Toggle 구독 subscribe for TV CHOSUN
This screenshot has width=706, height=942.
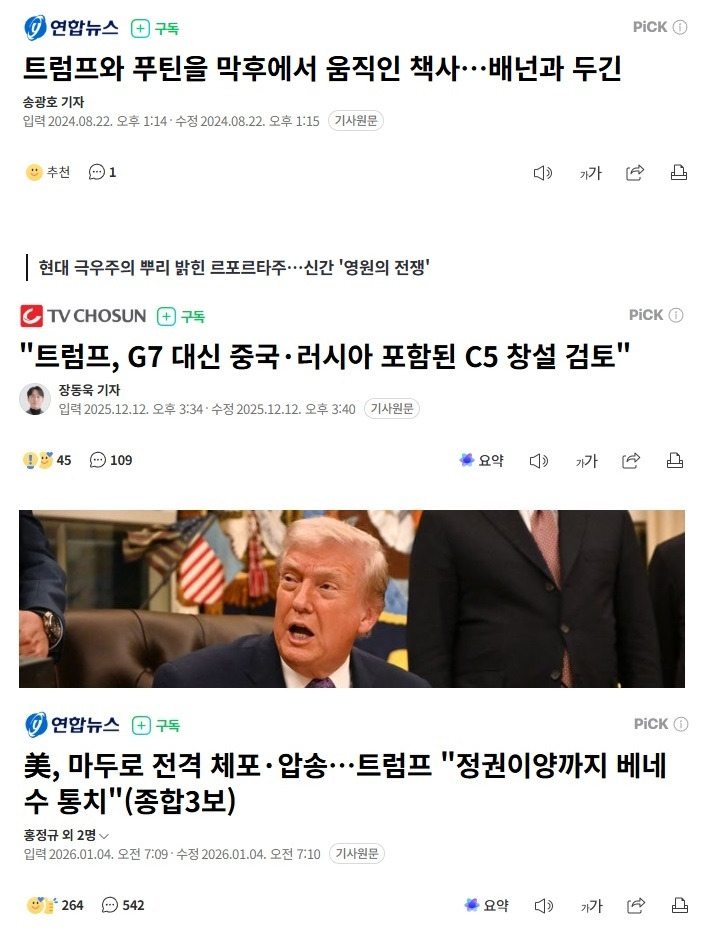click(x=181, y=316)
